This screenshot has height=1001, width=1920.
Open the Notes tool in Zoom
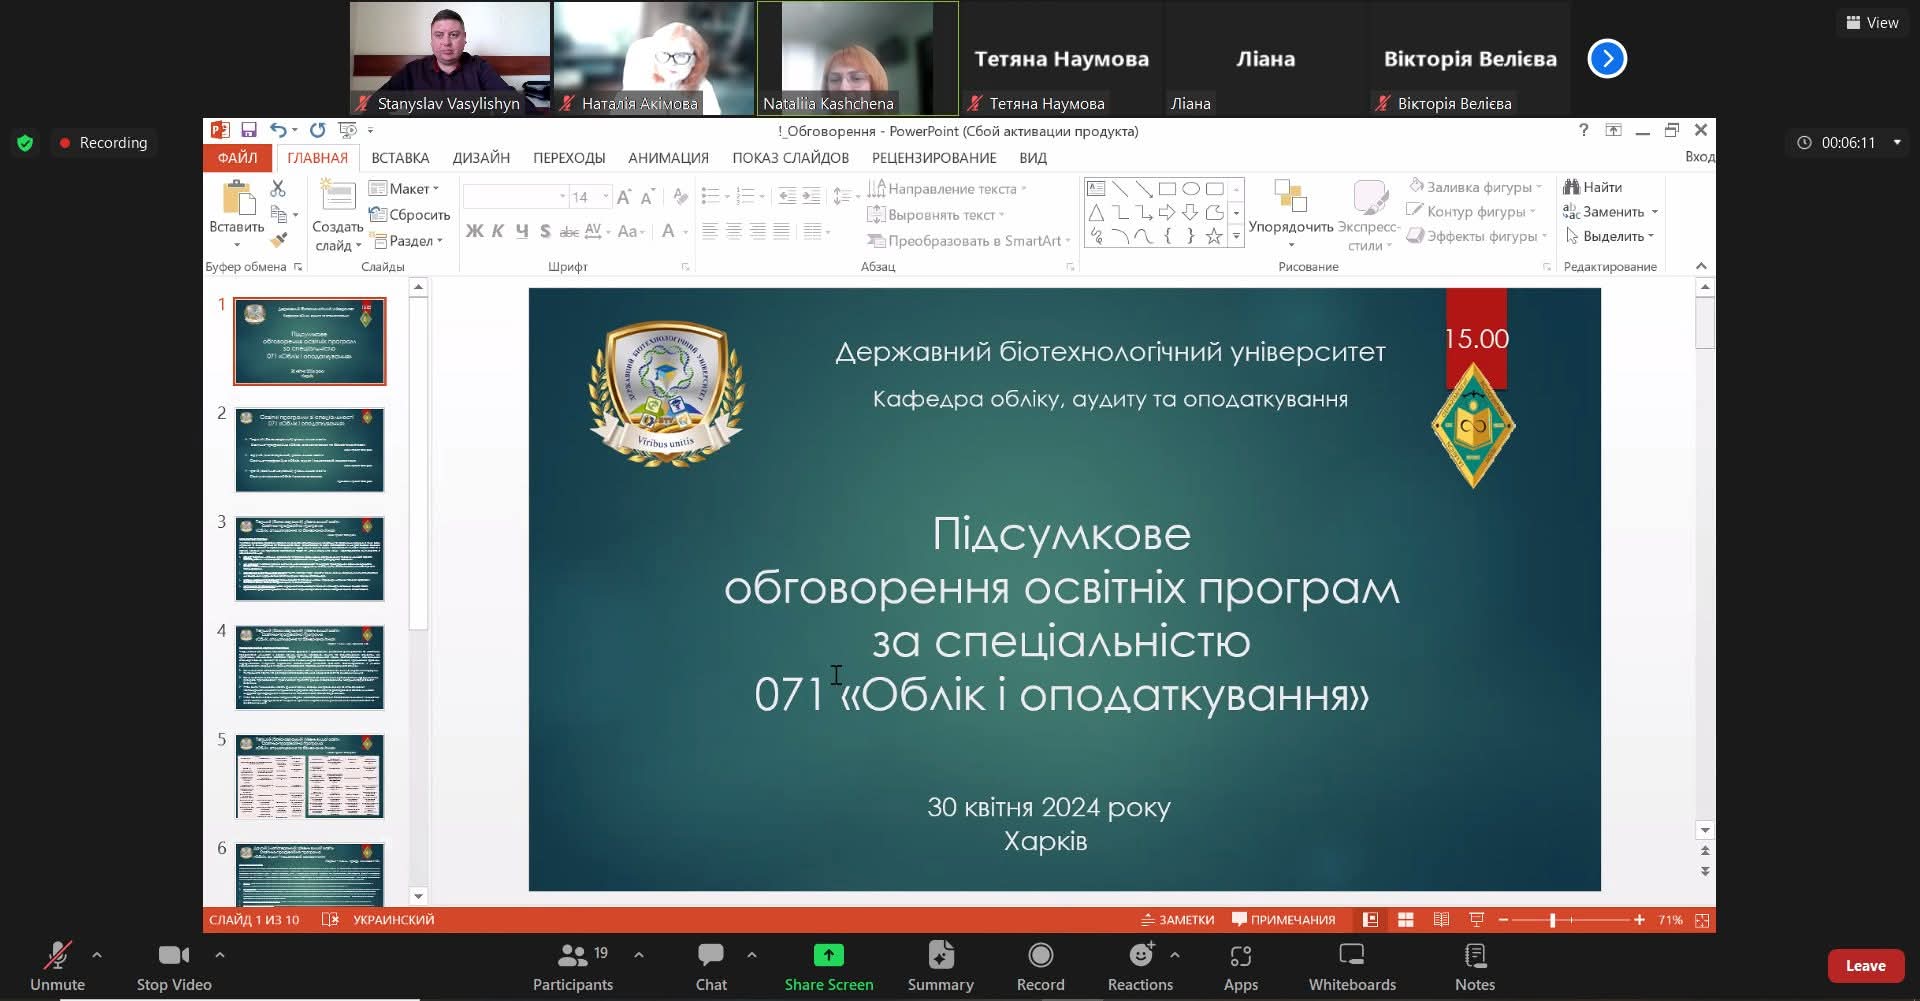1474,966
